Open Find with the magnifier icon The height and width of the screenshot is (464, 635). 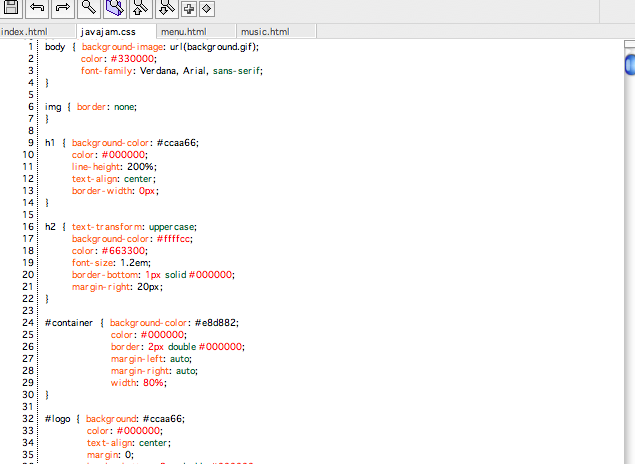pyautogui.click(x=89, y=8)
